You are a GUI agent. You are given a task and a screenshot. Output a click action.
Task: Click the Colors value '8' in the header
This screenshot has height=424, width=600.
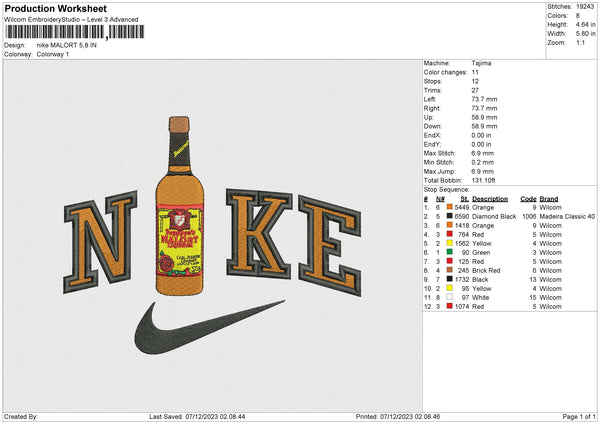tap(577, 16)
